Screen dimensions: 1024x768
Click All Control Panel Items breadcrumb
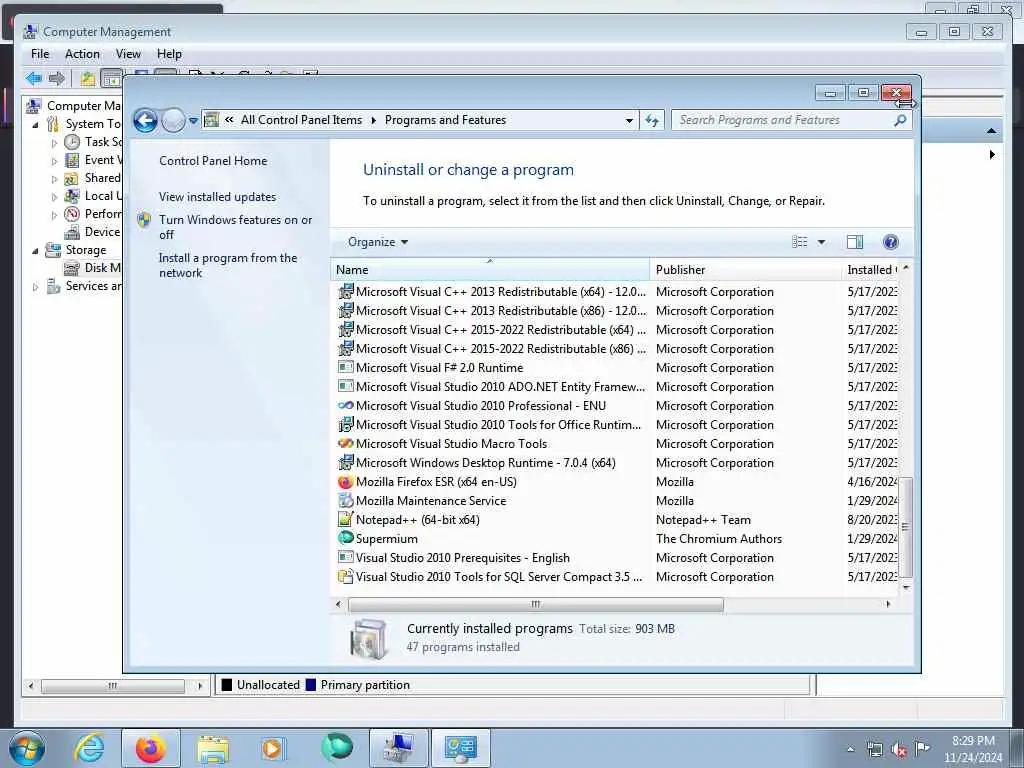pos(301,120)
